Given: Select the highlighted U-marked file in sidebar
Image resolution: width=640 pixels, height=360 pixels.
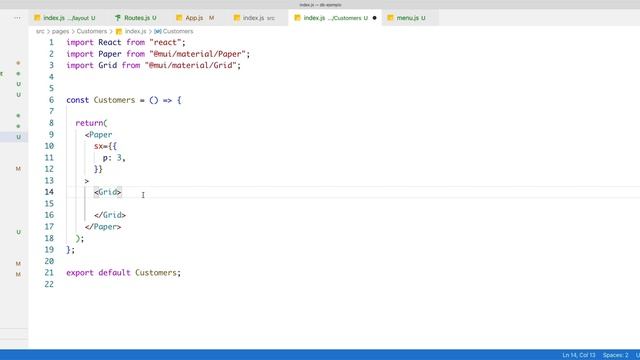Looking at the screenshot, I should (x=14, y=137).
